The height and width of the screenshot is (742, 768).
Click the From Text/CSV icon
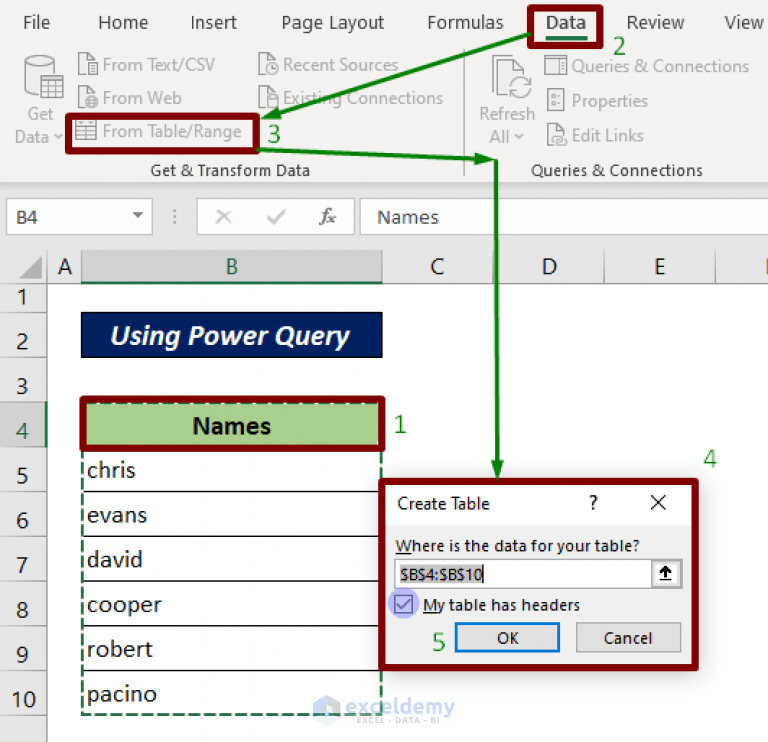point(88,64)
